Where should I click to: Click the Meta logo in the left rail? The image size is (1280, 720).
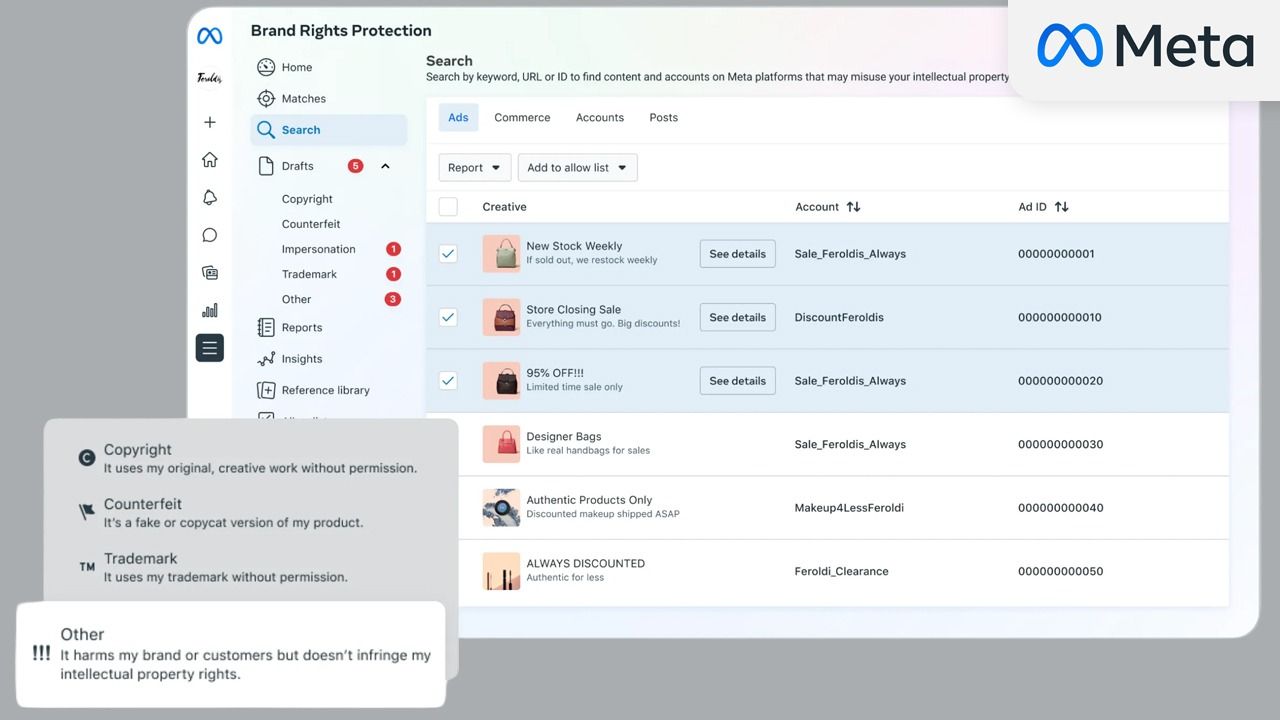[209, 36]
